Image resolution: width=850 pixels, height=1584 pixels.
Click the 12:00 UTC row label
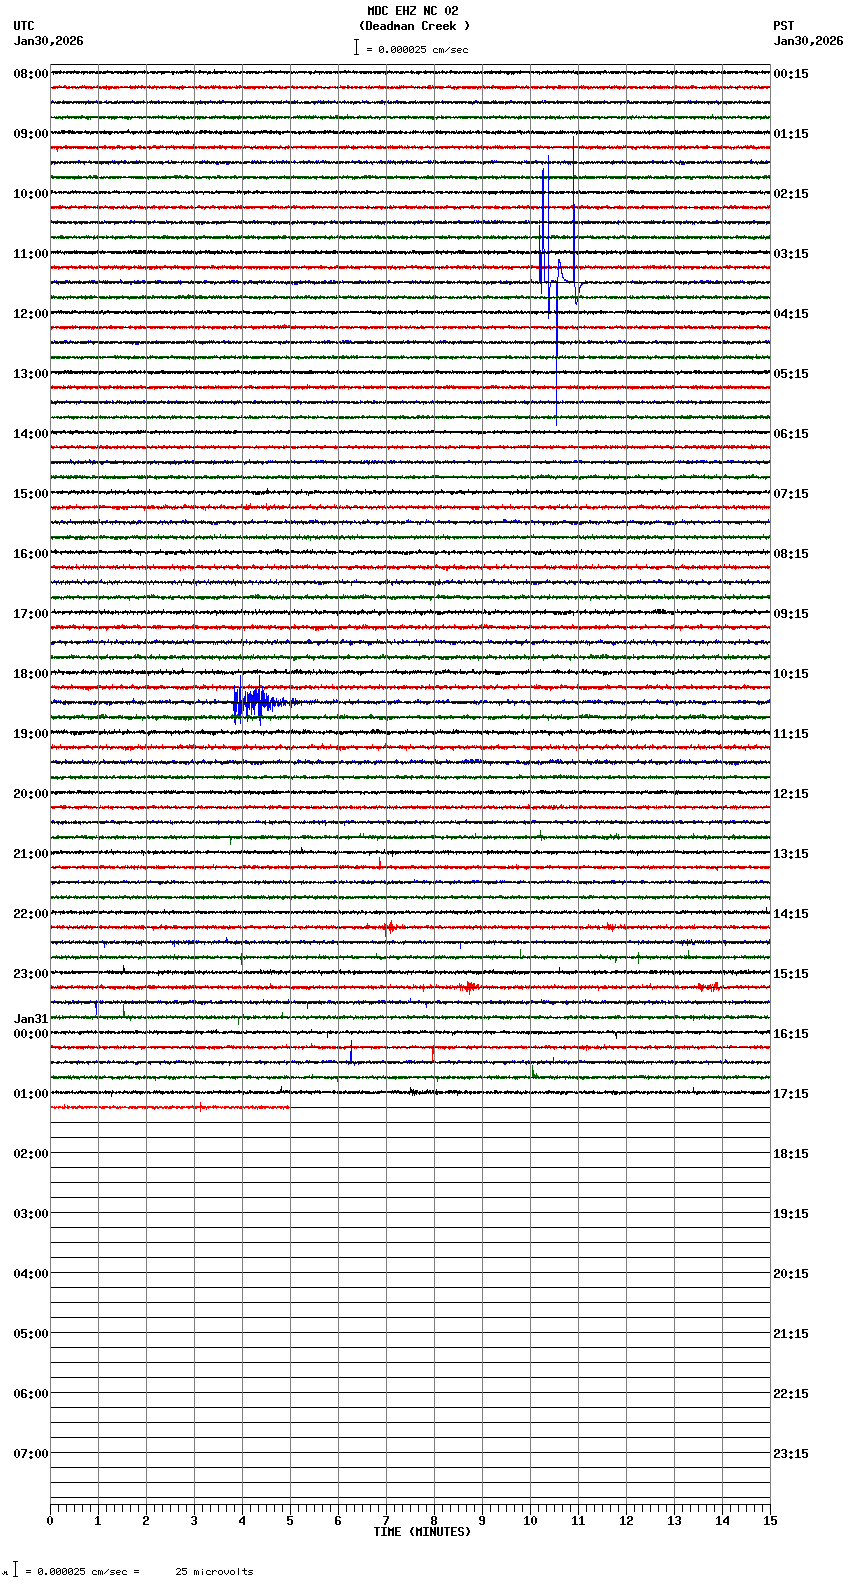click(x=31, y=314)
